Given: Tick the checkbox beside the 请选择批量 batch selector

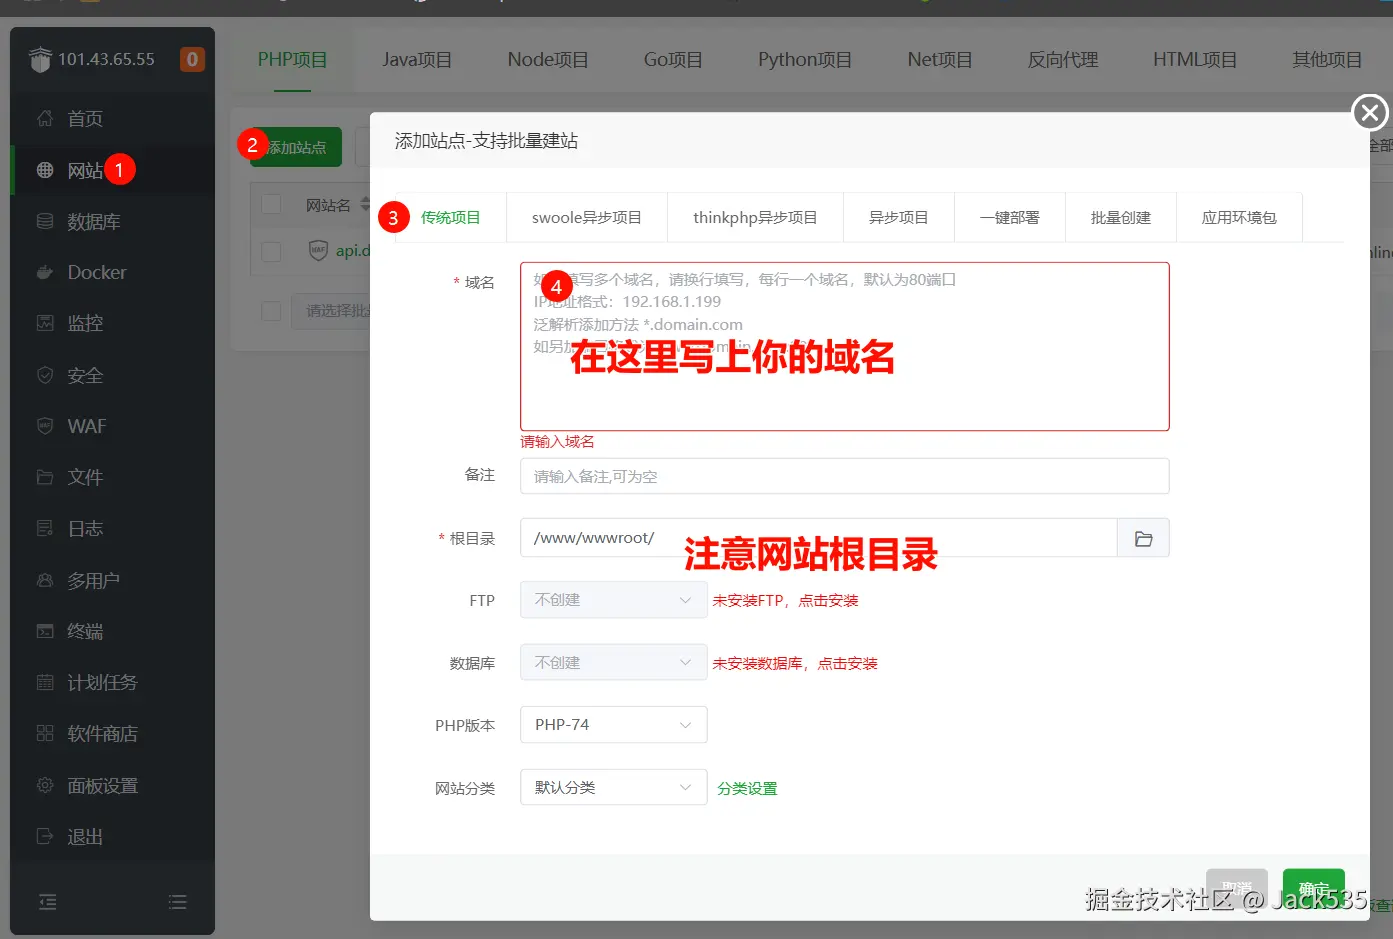Looking at the screenshot, I should click(x=271, y=311).
